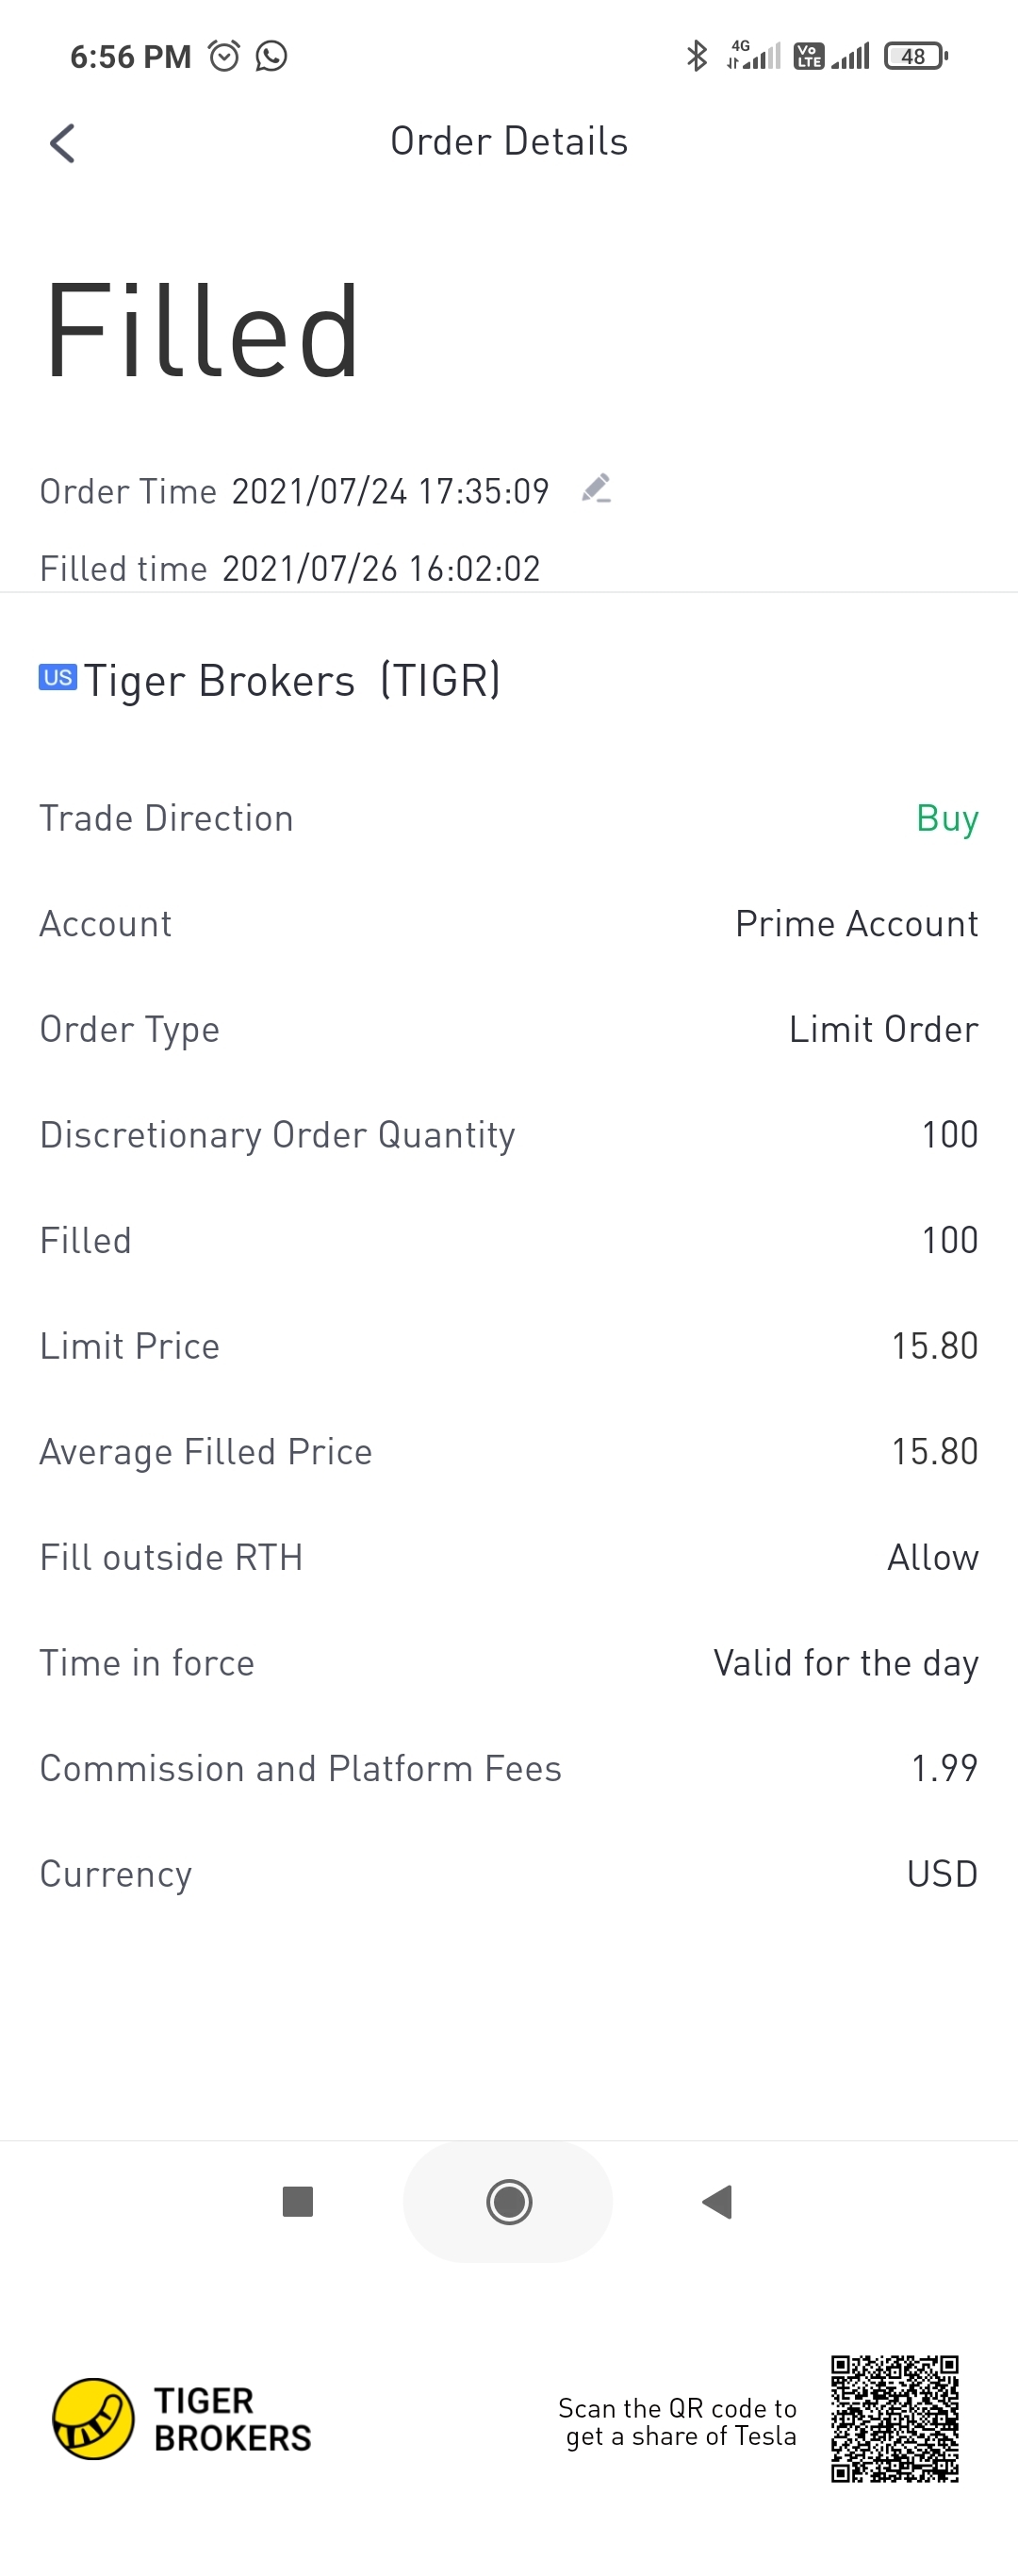
Task: Select the green Buy trade direction value
Action: pos(947,819)
